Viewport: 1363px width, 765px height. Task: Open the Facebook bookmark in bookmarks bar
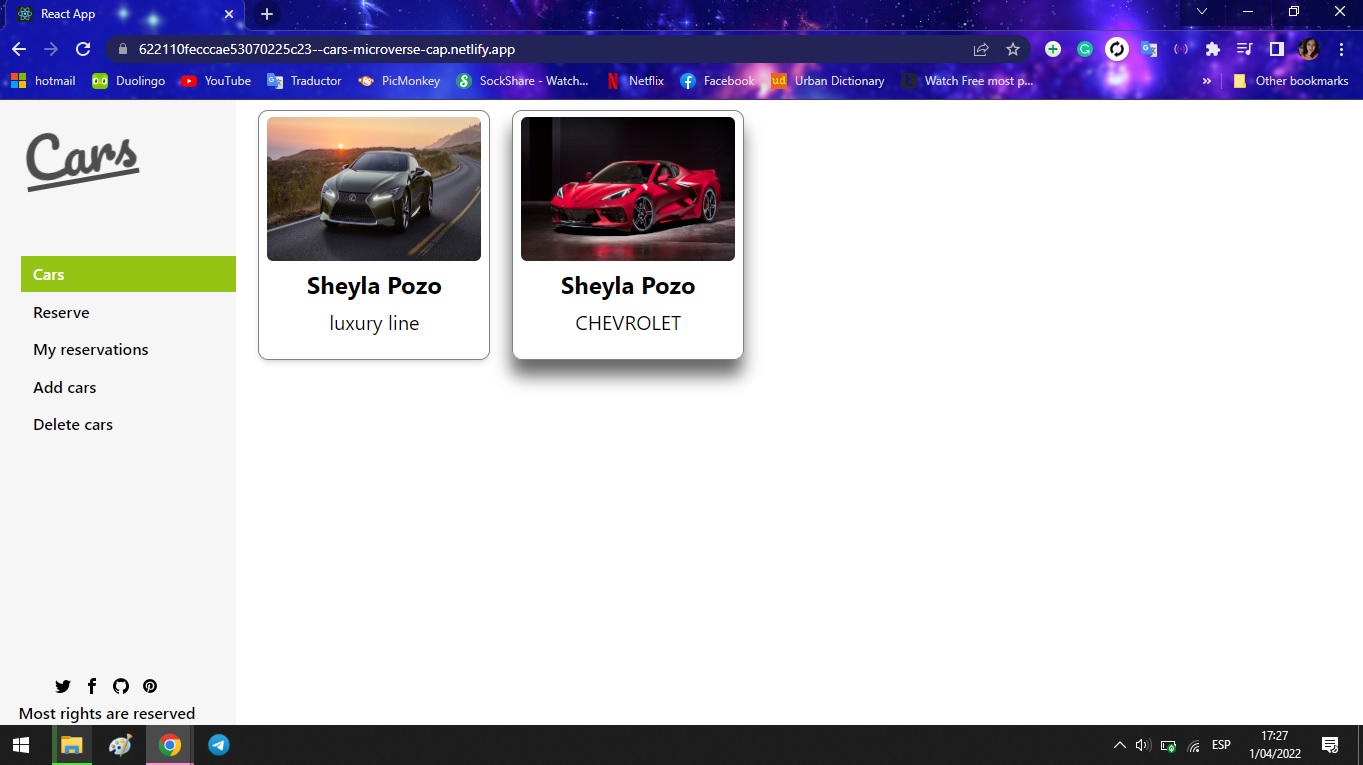(717, 81)
